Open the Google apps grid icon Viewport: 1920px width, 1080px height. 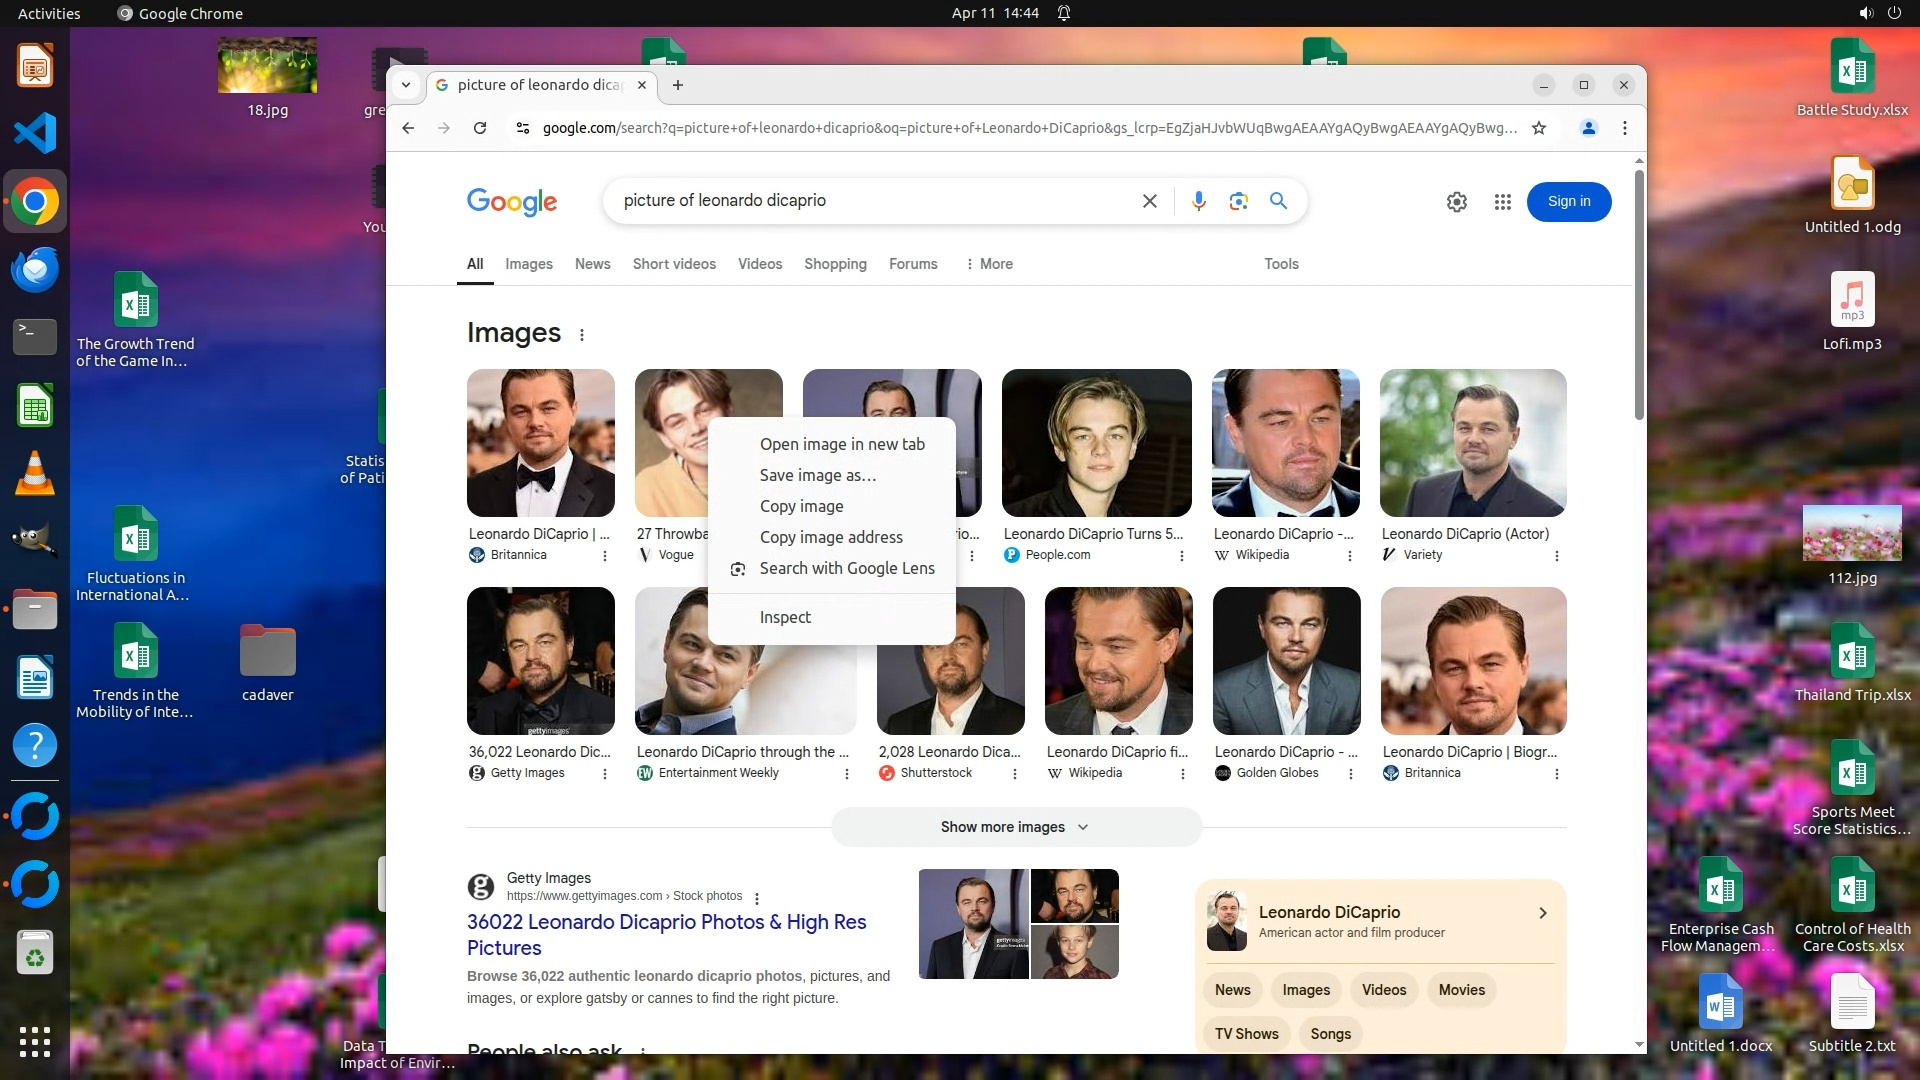(1502, 202)
